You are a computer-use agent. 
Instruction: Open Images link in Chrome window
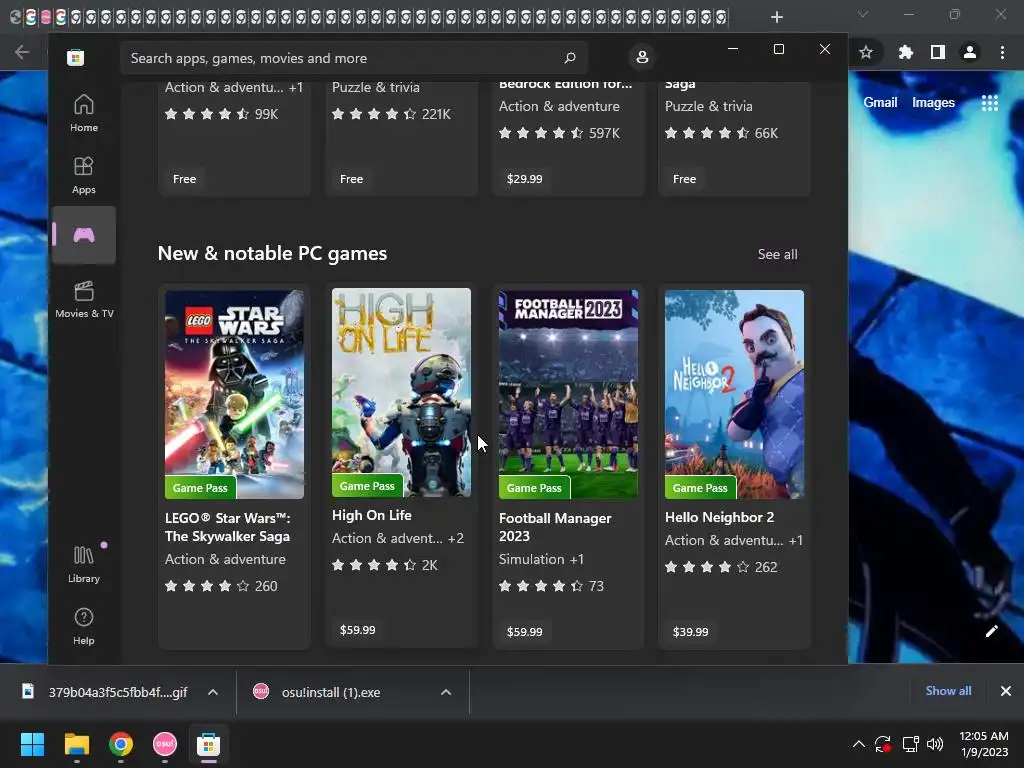pos(933,103)
